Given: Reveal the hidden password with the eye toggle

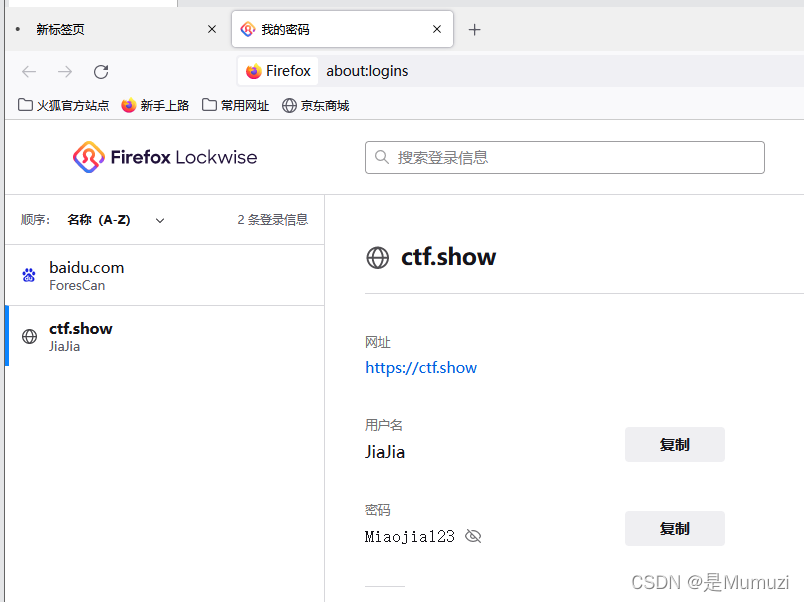Looking at the screenshot, I should tap(472, 536).
